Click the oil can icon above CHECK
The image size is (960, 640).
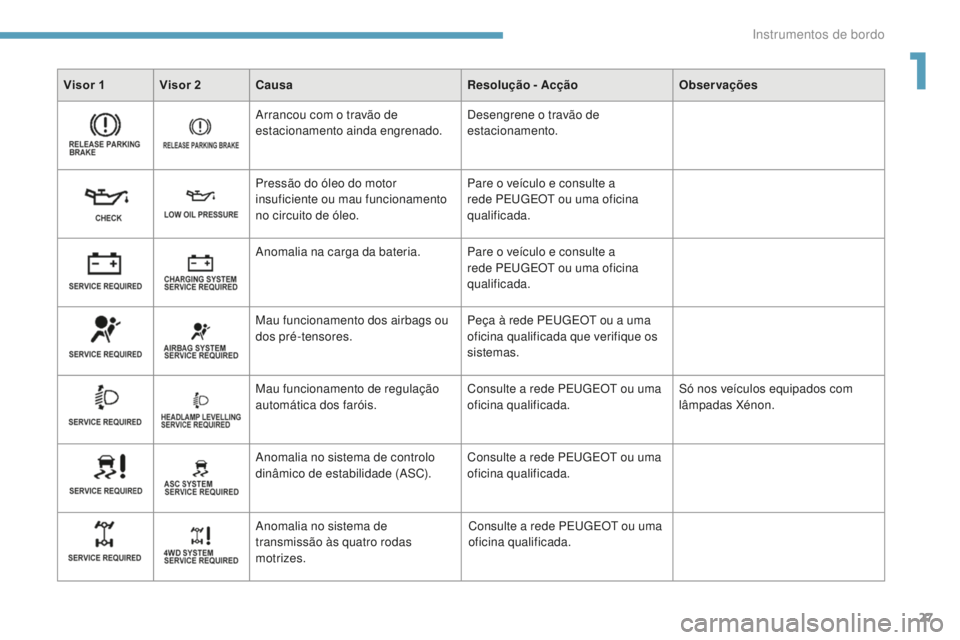click(x=107, y=197)
